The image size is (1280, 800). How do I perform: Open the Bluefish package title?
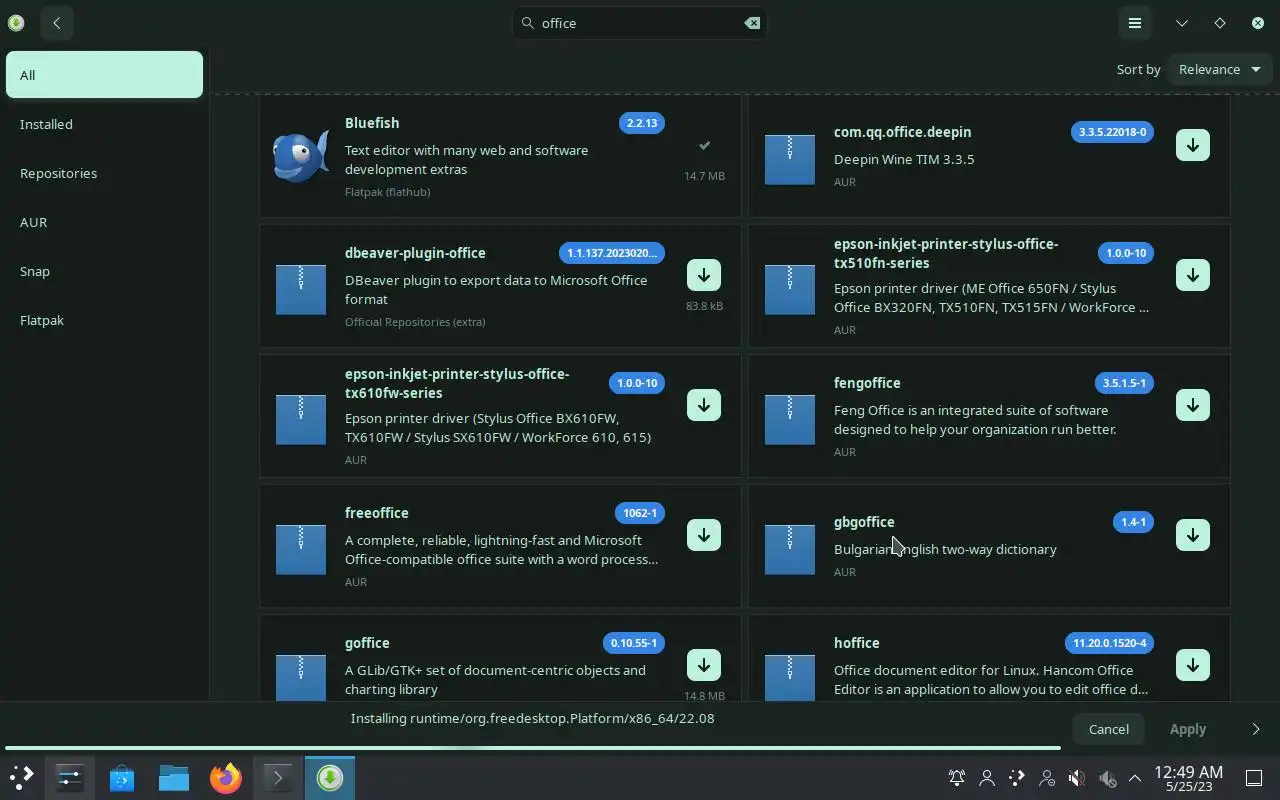372,123
